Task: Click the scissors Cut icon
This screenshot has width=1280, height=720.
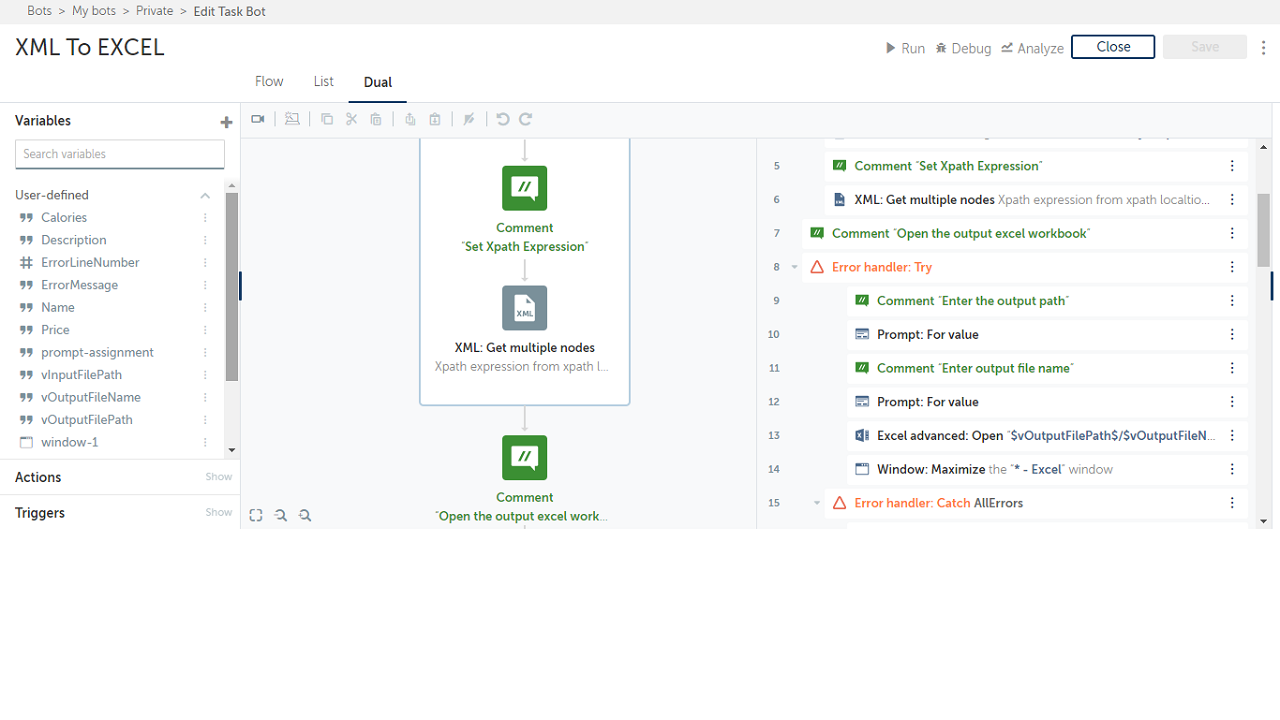Action: point(351,119)
